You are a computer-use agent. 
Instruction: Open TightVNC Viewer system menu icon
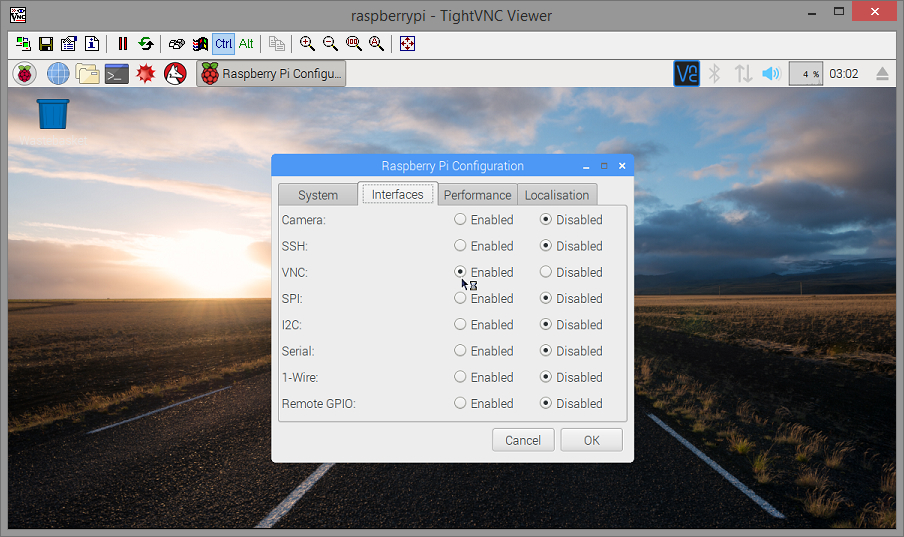coord(18,15)
